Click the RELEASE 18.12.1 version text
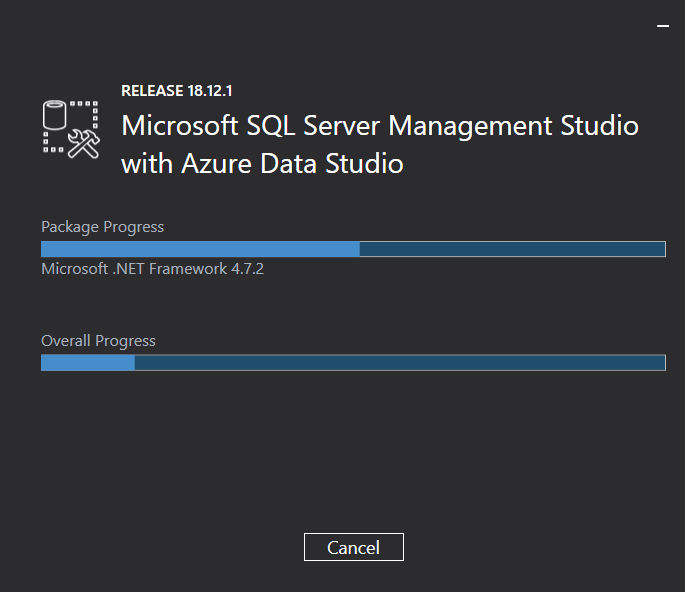The image size is (685, 592). pyautogui.click(x=176, y=91)
